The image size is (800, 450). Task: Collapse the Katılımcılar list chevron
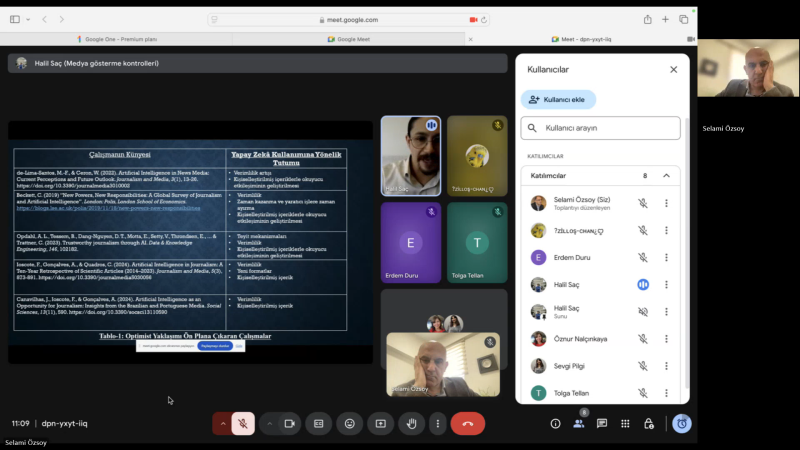[x=666, y=175]
